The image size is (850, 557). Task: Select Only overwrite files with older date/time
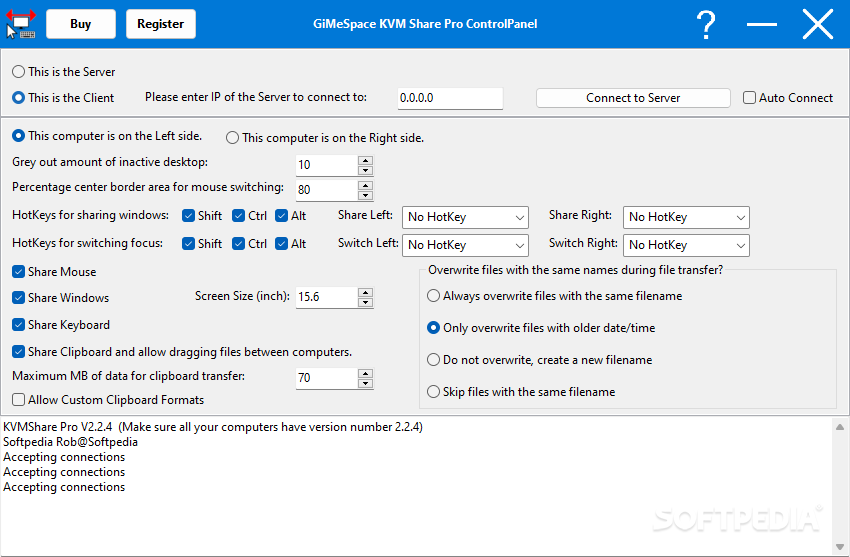coord(541,328)
